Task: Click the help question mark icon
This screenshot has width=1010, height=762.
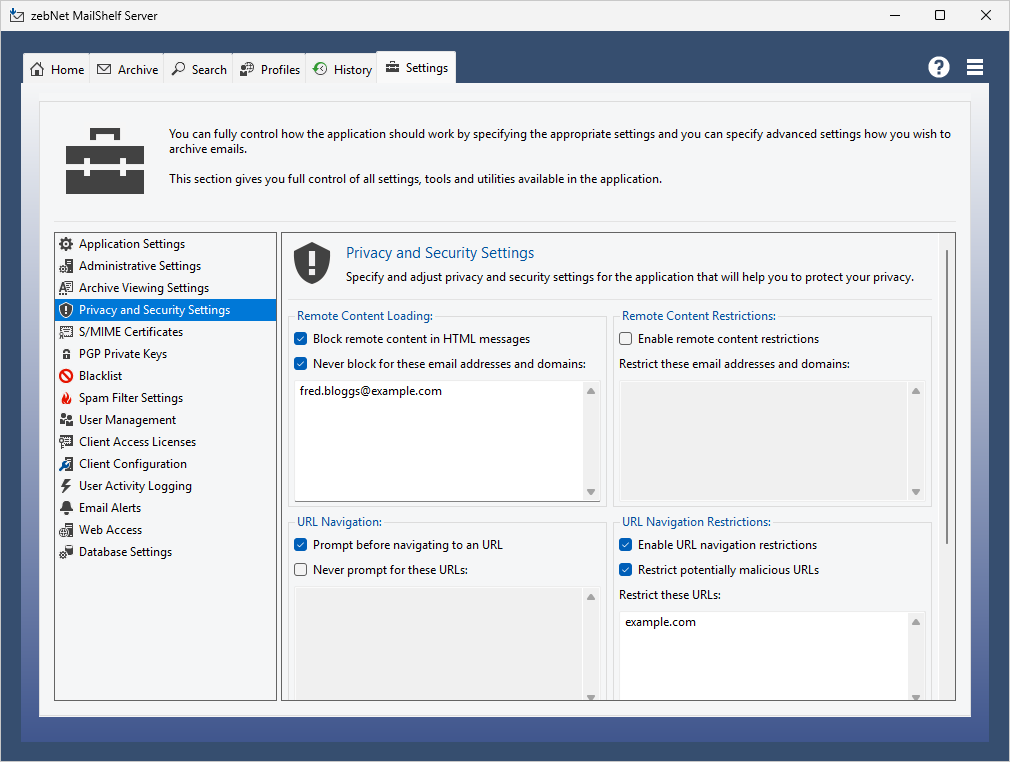Action: coord(938,67)
